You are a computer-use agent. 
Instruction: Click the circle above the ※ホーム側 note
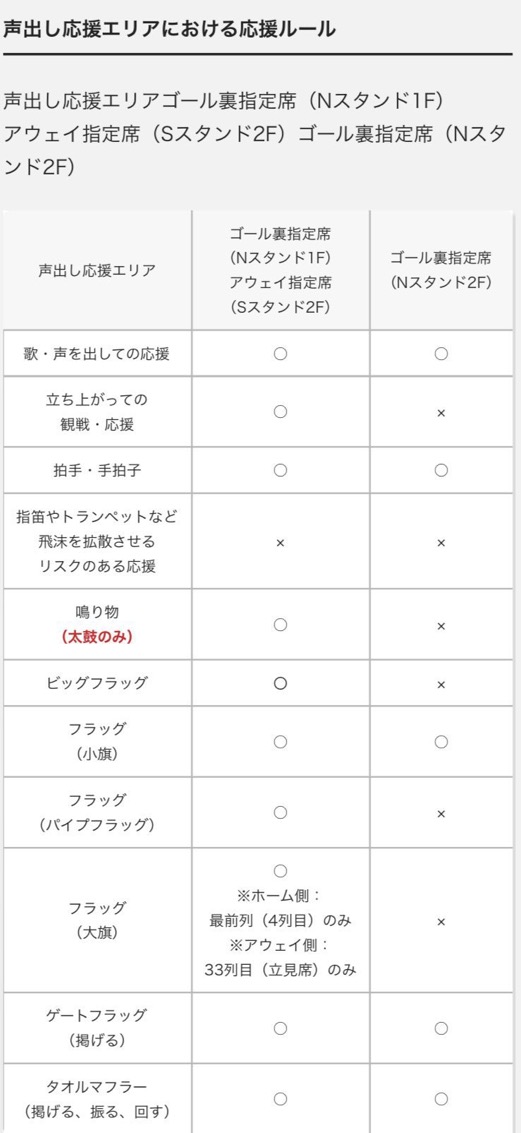tap(280, 871)
